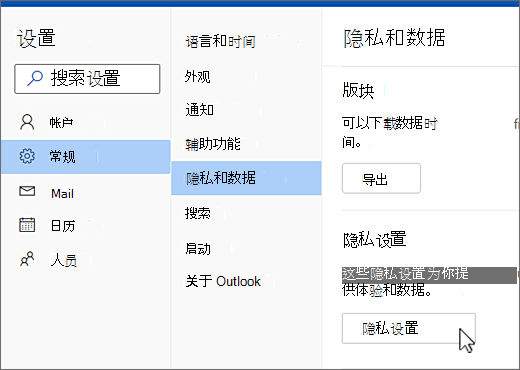The width and height of the screenshot is (520, 370).
Task: Click the person icon next to 帐户
Action: click(x=27, y=122)
